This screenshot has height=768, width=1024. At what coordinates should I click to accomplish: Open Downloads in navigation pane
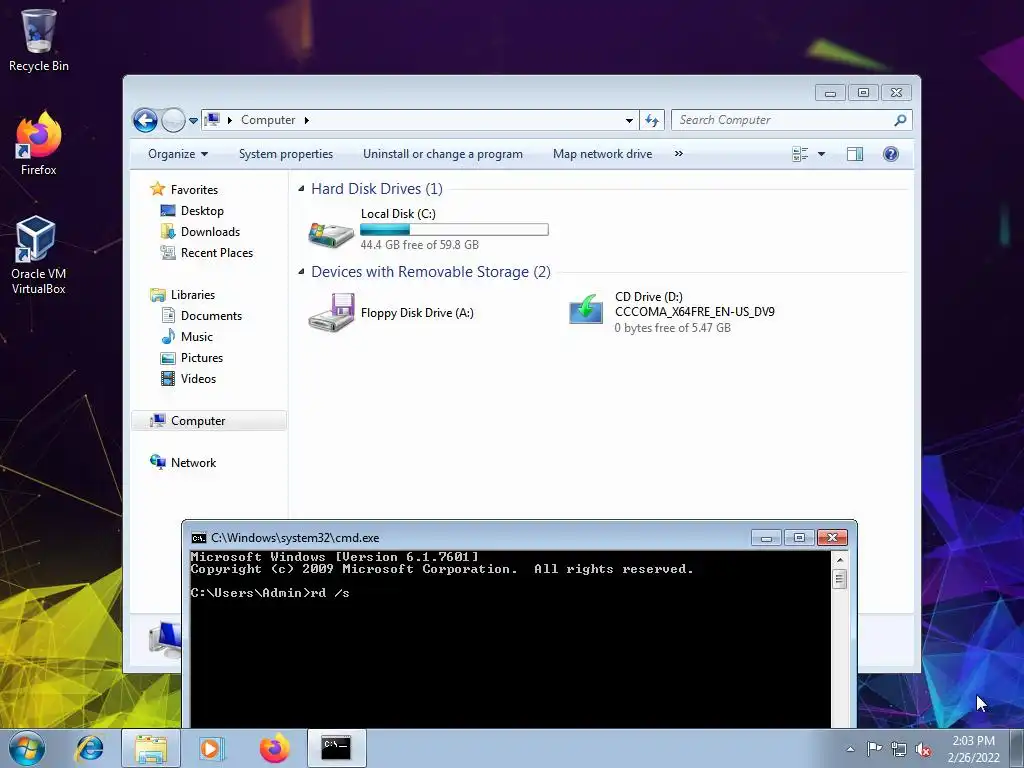[210, 232]
